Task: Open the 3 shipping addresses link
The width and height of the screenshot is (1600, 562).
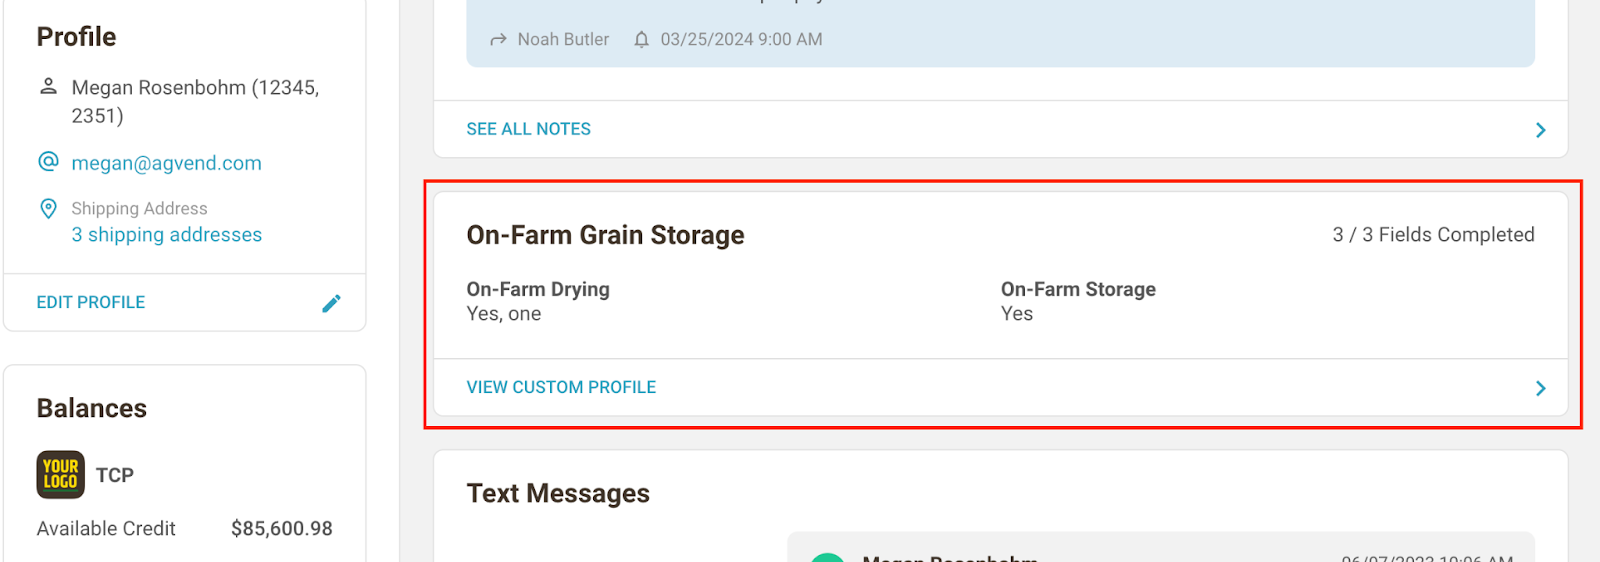Action: pyautogui.click(x=166, y=235)
